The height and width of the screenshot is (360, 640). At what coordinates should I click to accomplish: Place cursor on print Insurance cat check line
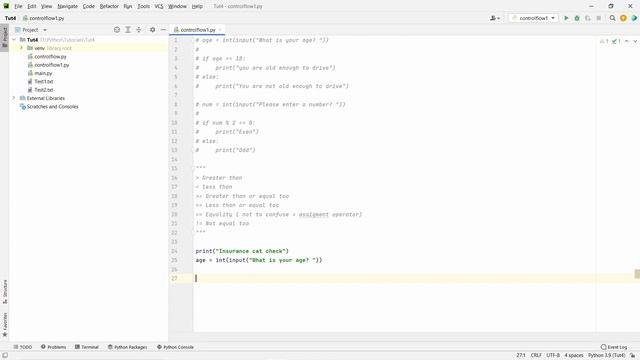coord(242,251)
